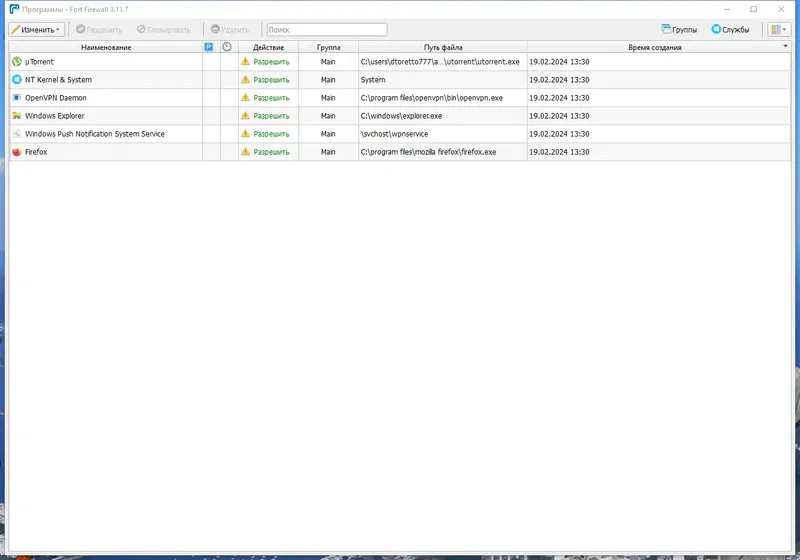Image resolution: width=800 pixels, height=560 pixels.
Task: Click warning icon in Windows Push Notification row
Action: [x=245, y=133]
